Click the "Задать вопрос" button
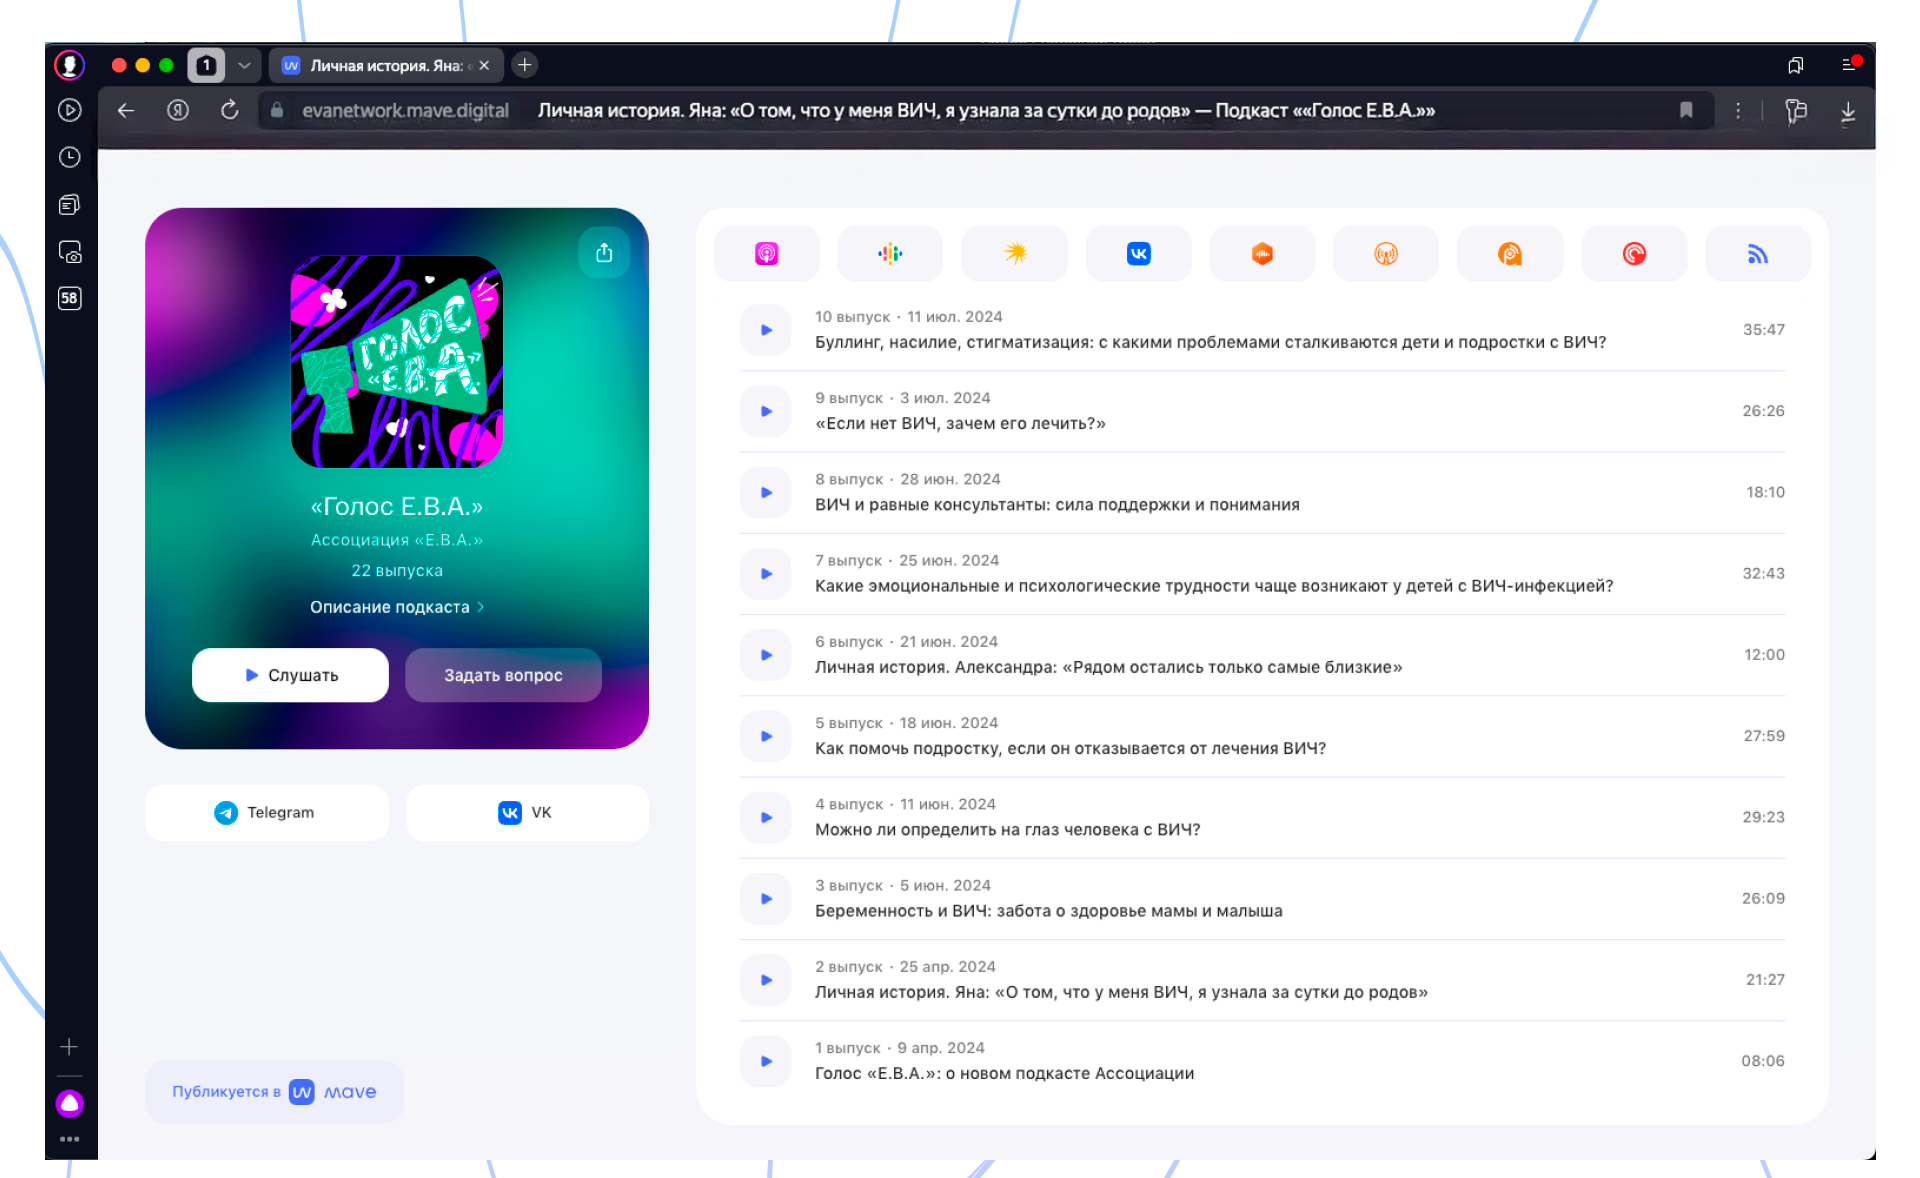 pos(503,675)
